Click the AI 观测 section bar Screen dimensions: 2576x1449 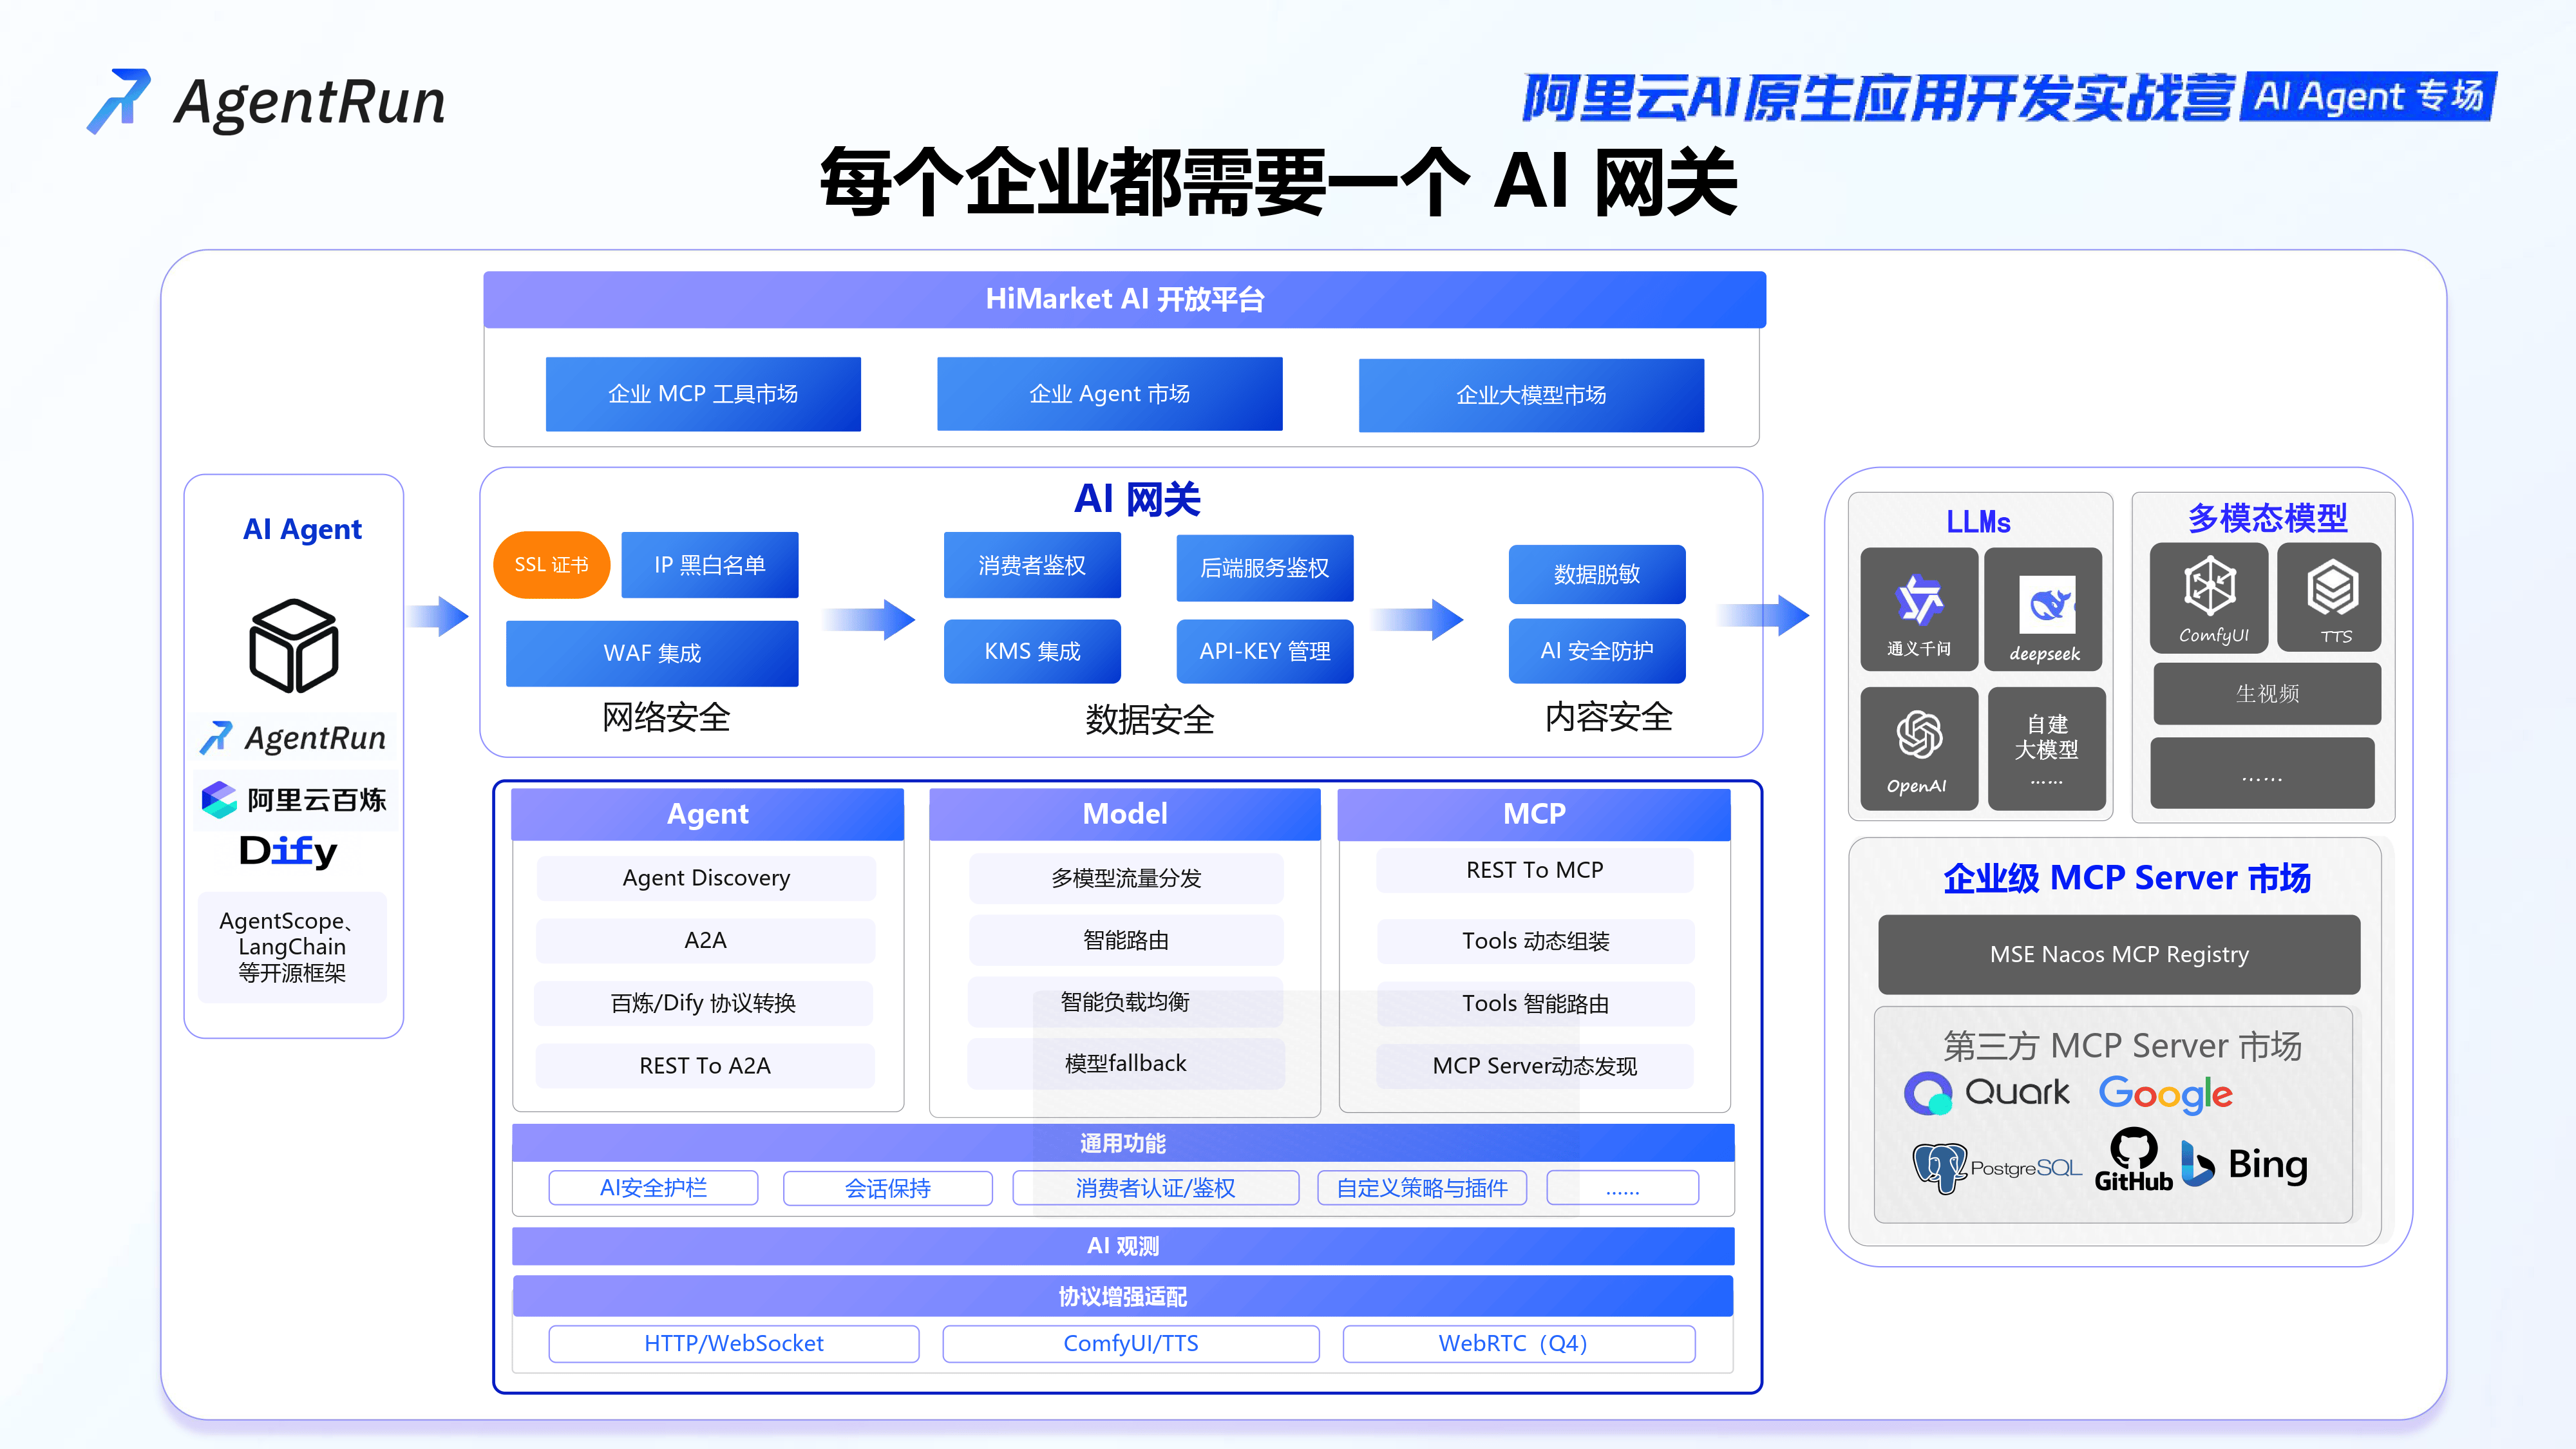(x=1123, y=1246)
